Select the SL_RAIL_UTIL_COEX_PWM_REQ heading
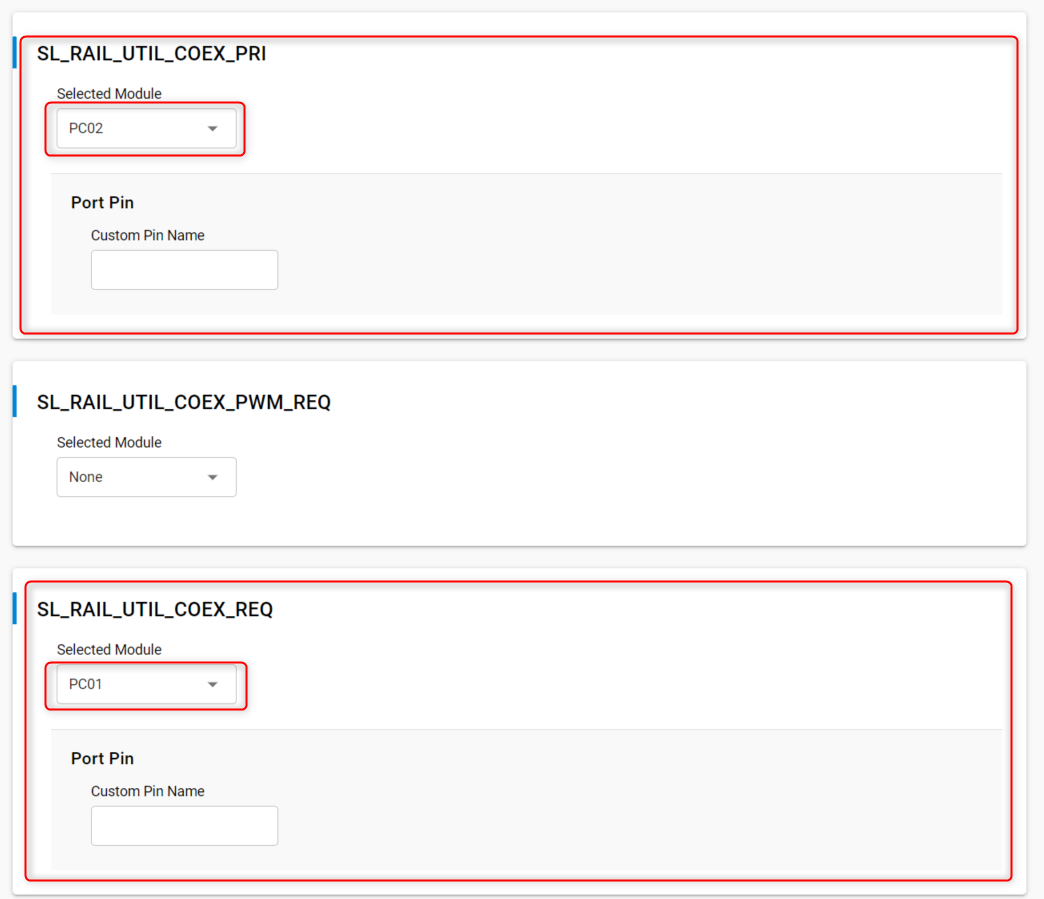 (x=183, y=402)
